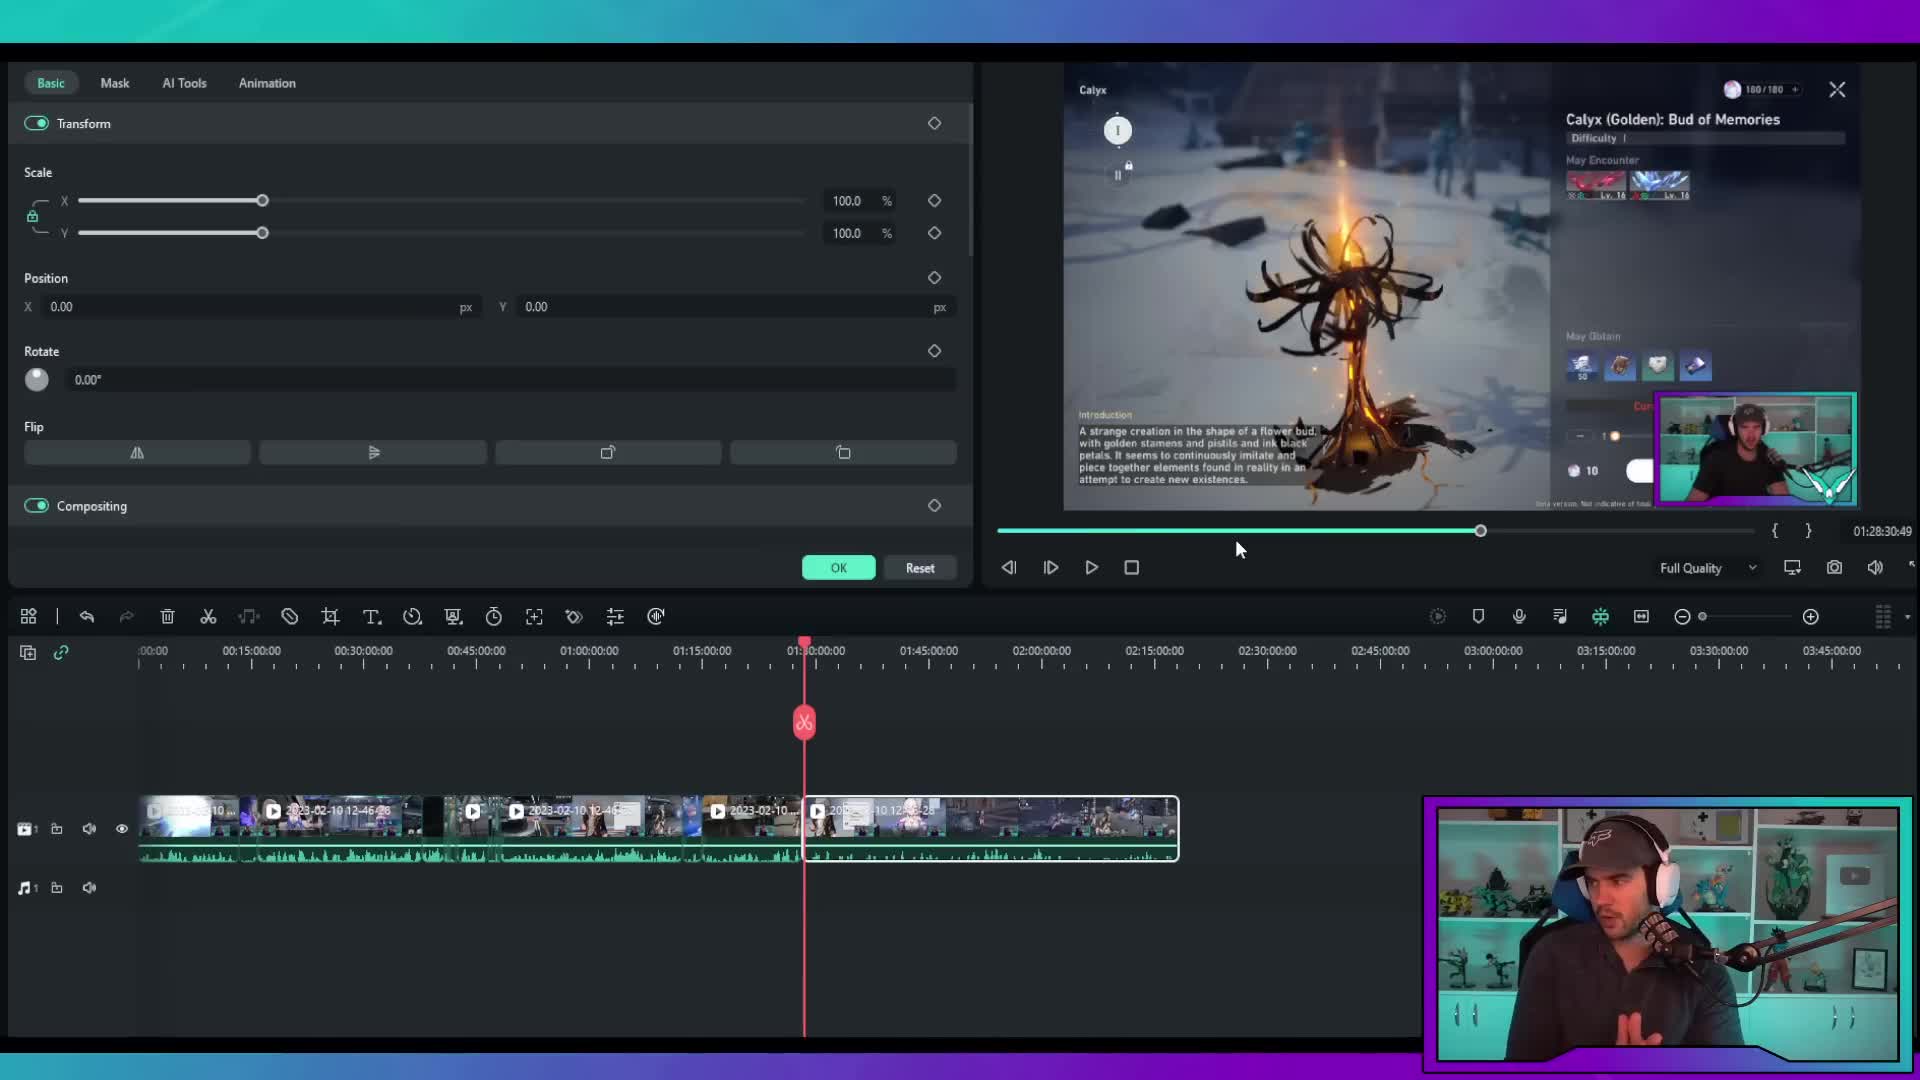Click the green screen portrait icon

point(453,617)
